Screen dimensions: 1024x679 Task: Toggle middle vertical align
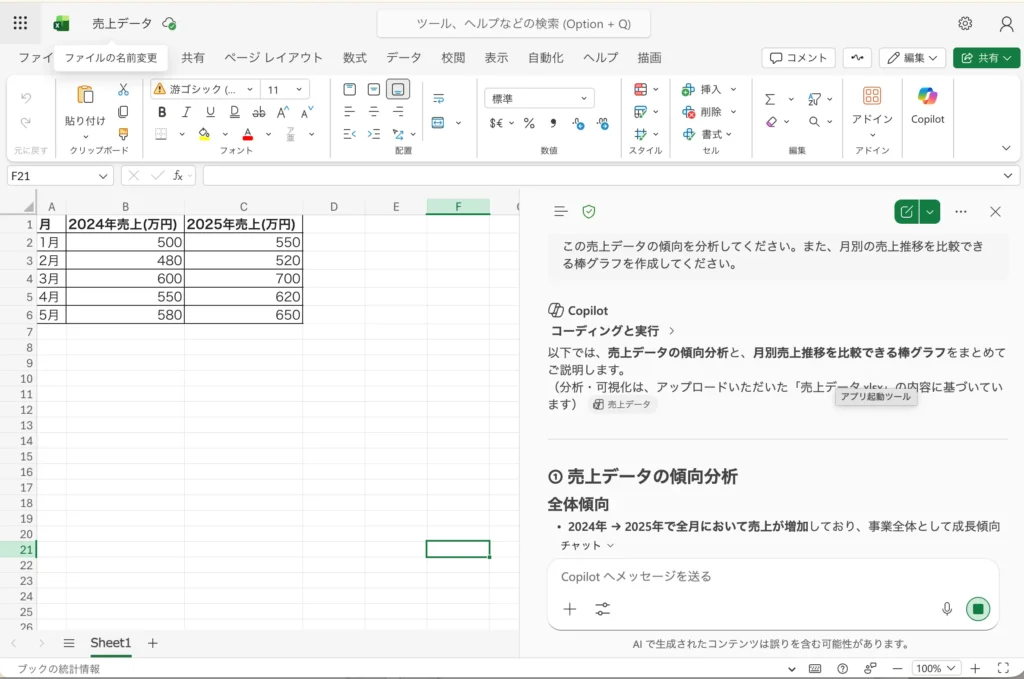(374, 89)
